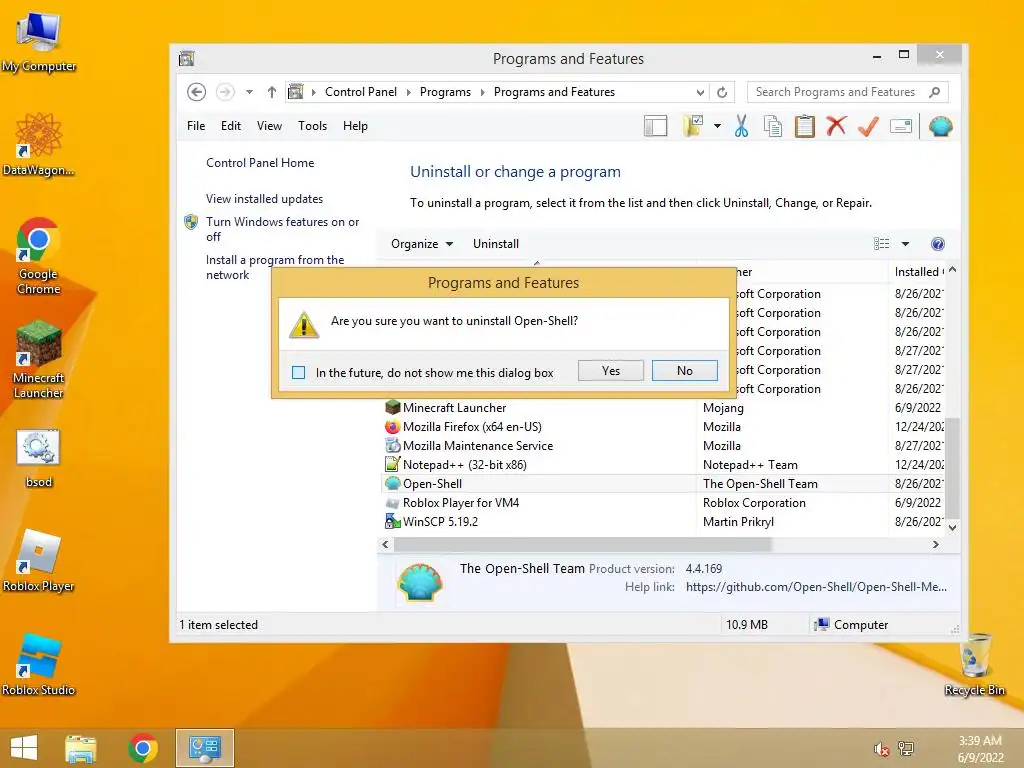Click the Installed On column header
Viewport: 1024px width, 768px height.
[x=917, y=272]
